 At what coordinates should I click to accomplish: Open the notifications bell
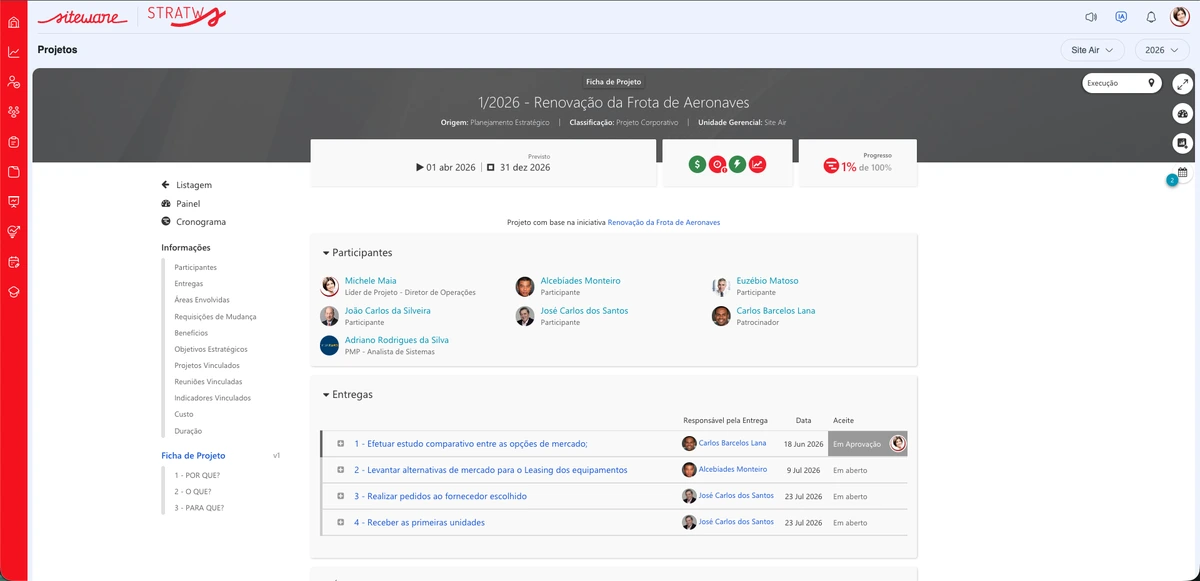pos(1151,17)
